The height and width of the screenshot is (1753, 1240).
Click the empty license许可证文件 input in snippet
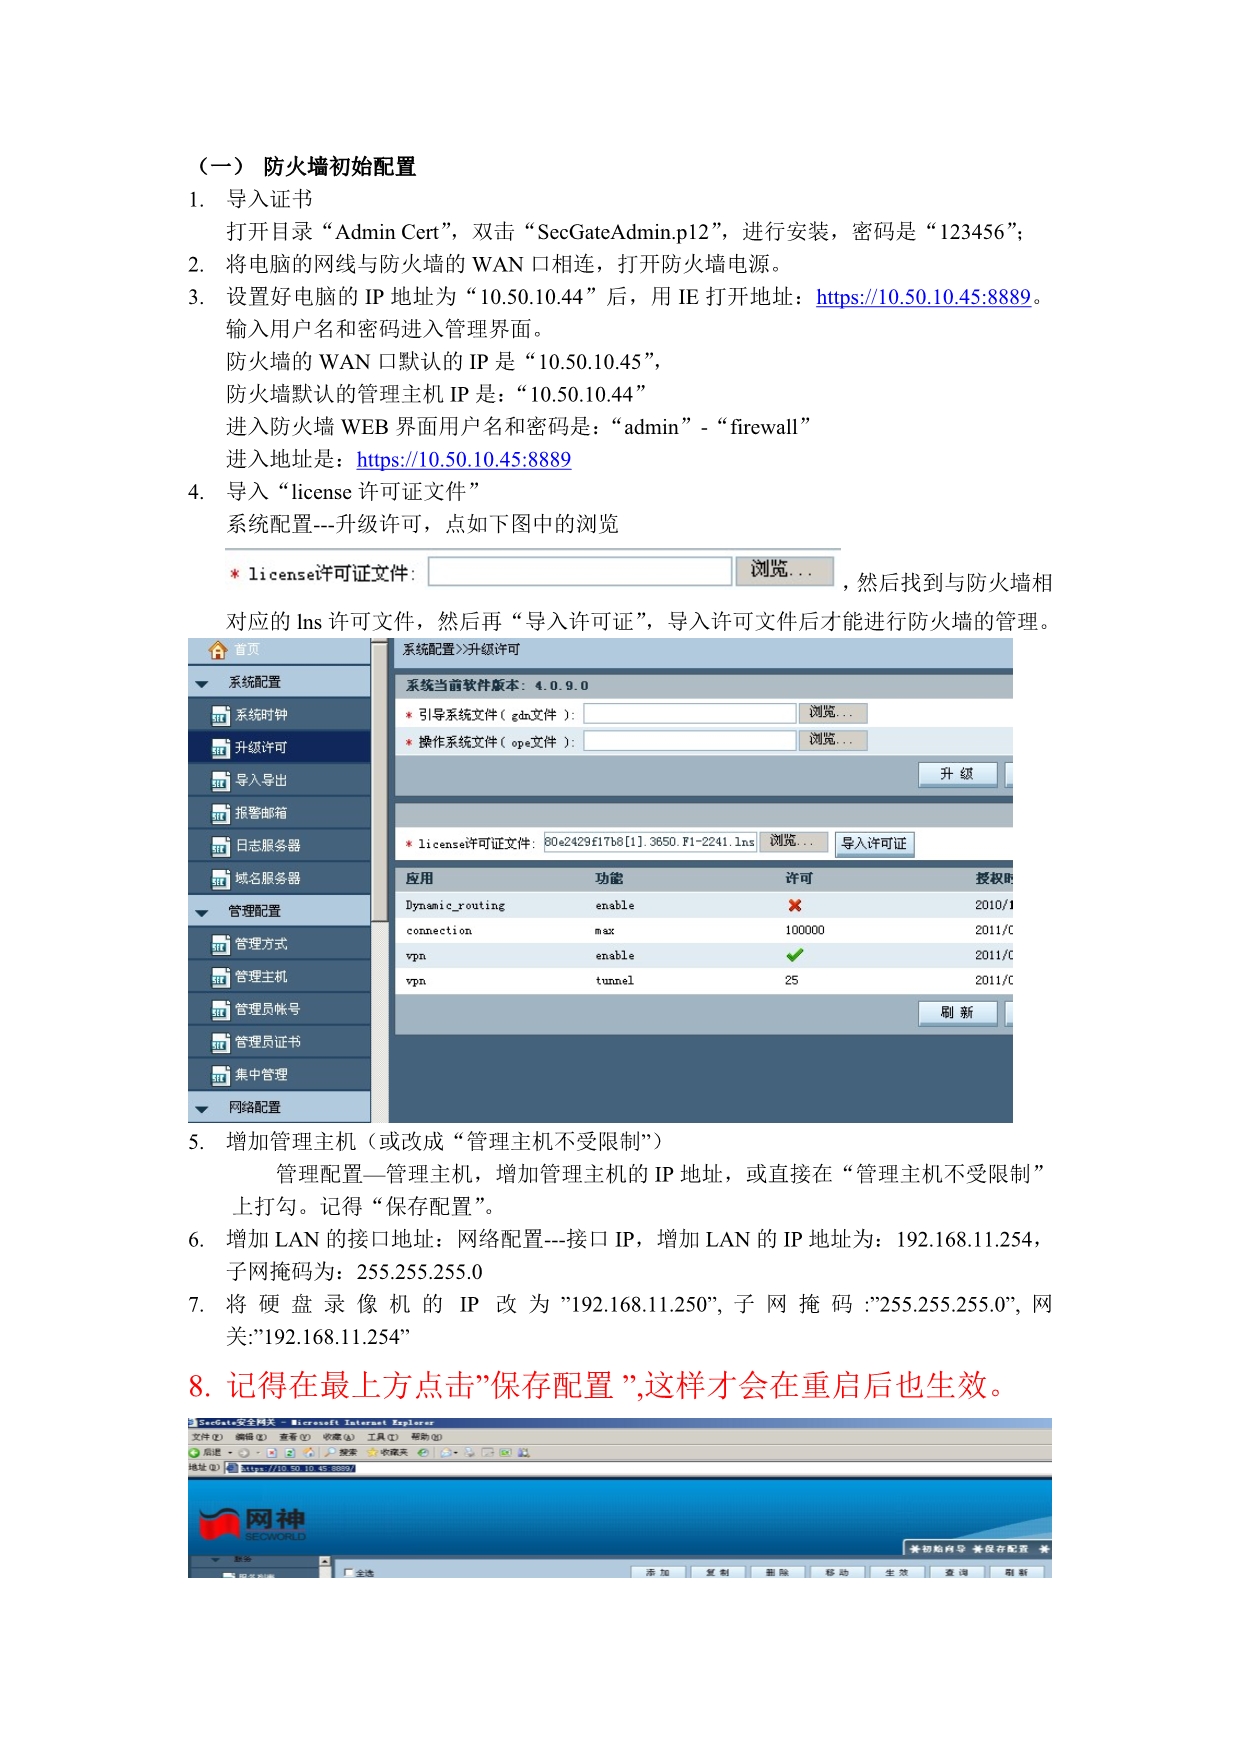(580, 572)
